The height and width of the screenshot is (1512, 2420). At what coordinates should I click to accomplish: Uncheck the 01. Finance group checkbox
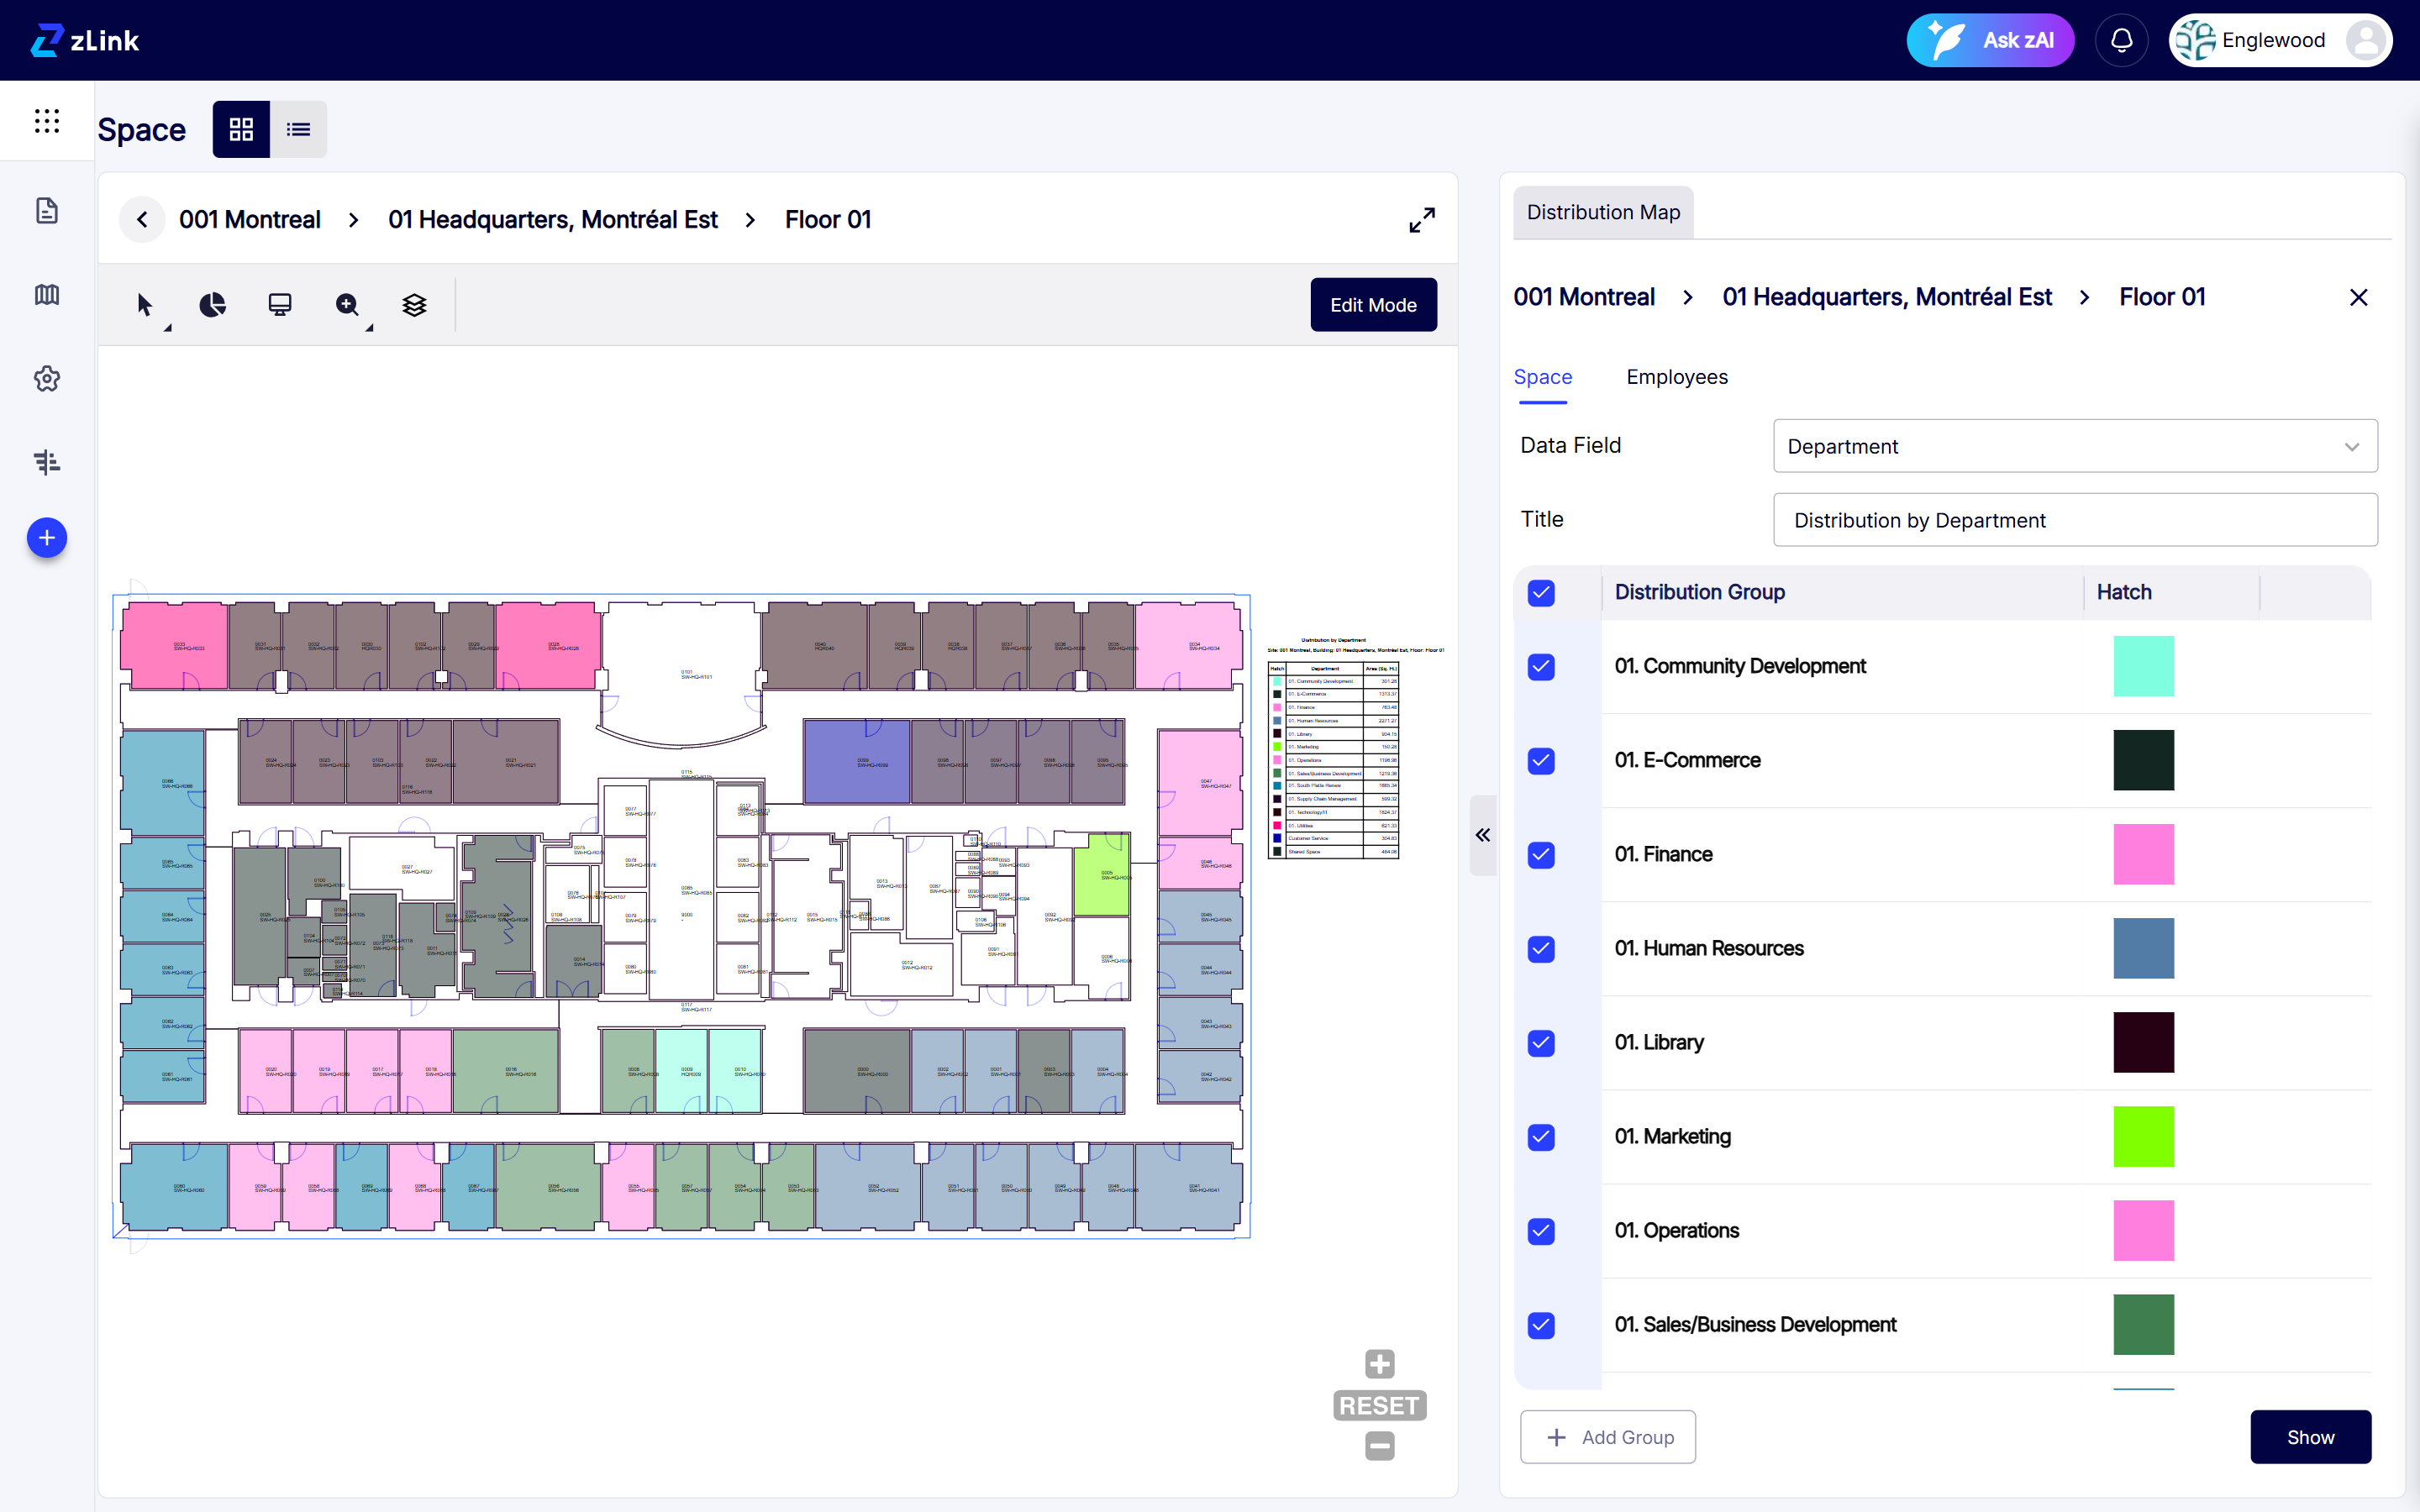(1541, 855)
